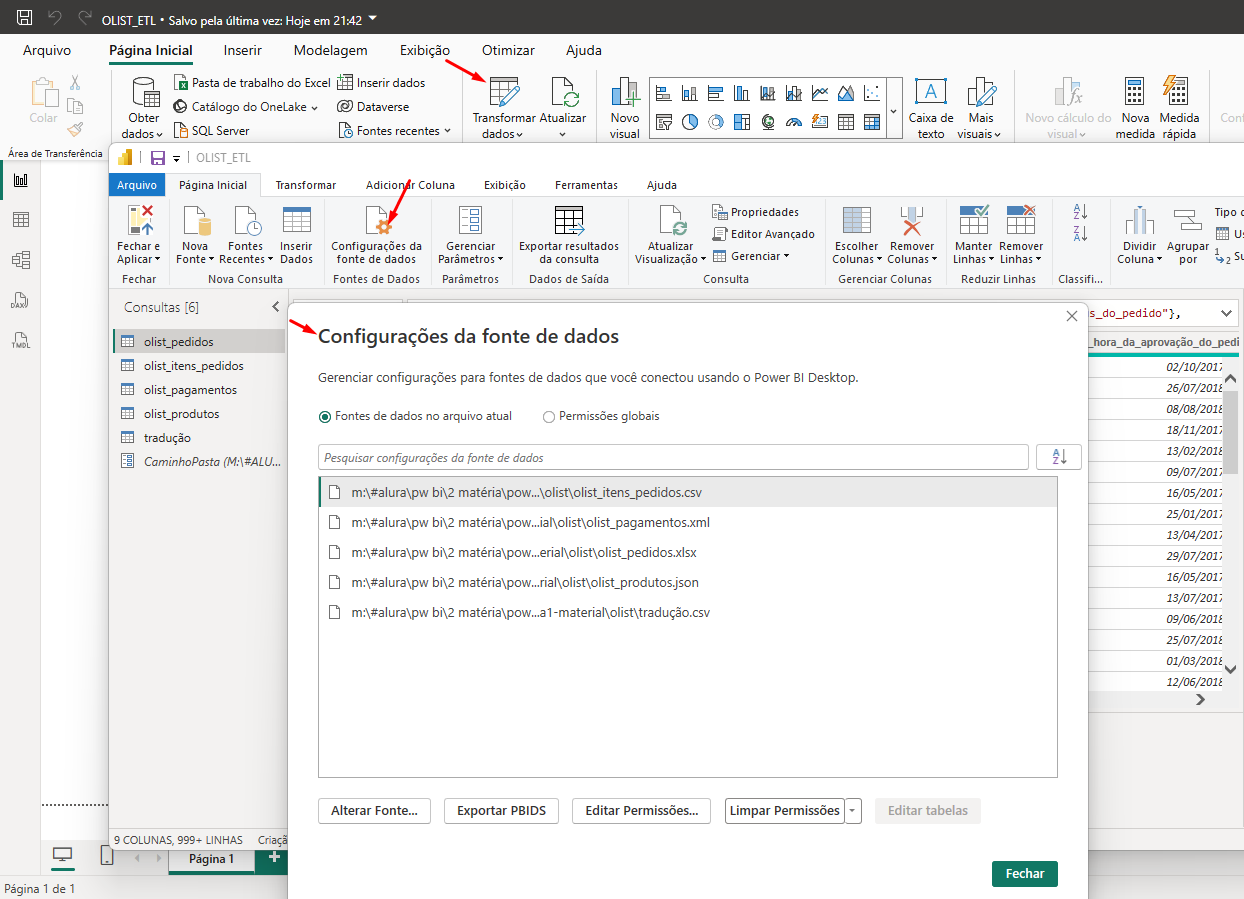Click the Nova medida calculator icon
Screen dimensions: 1244x899
pos(1134,92)
